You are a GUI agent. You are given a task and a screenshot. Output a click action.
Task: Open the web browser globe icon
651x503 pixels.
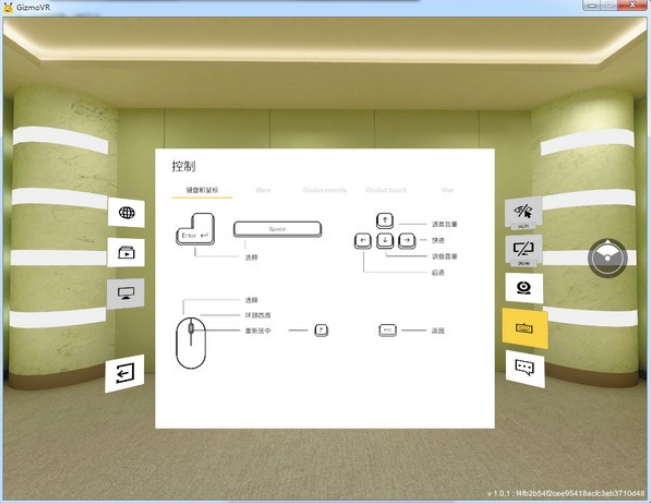coord(126,212)
